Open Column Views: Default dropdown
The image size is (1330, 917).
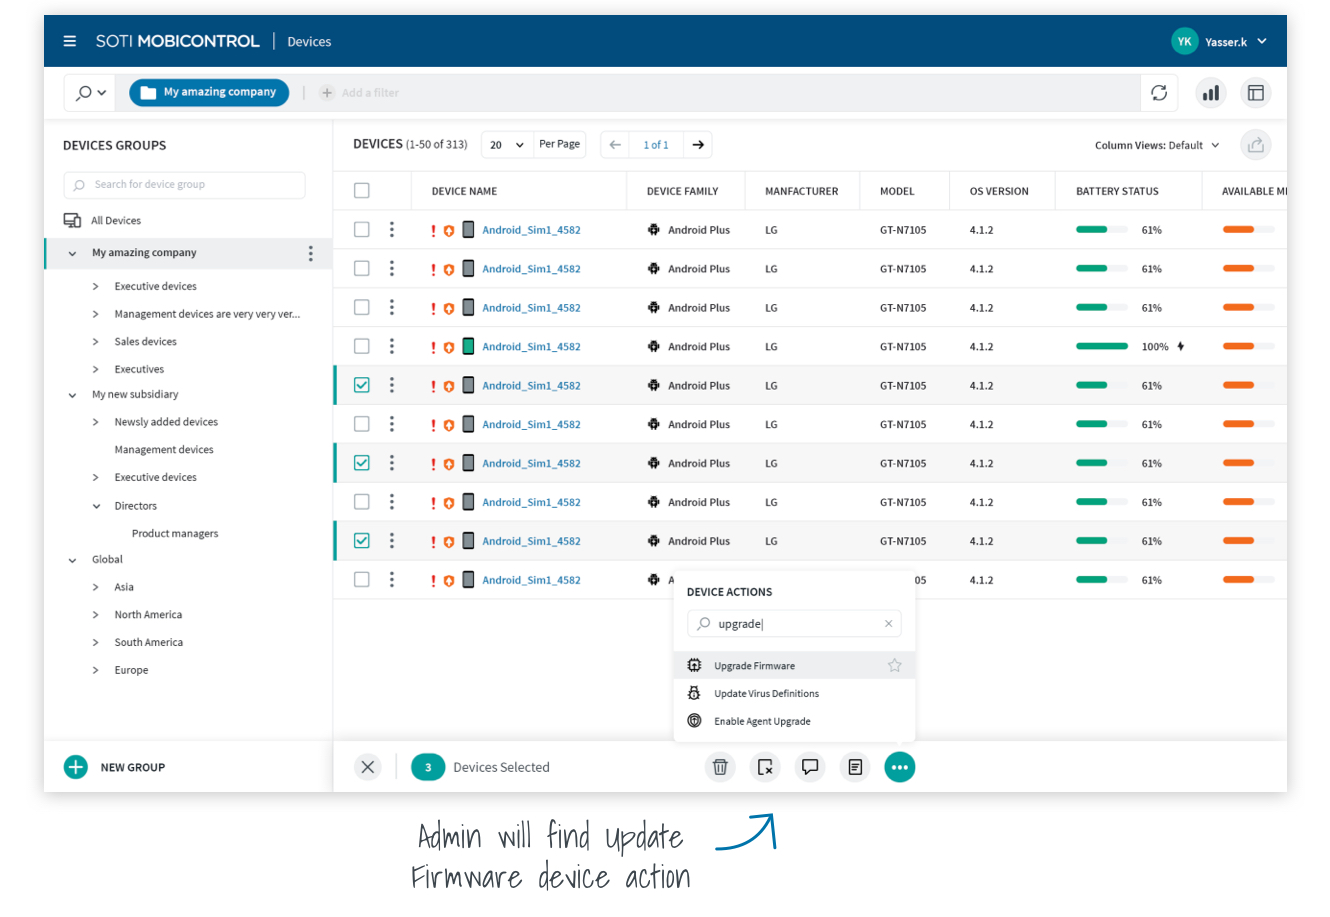click(1157, 145)
